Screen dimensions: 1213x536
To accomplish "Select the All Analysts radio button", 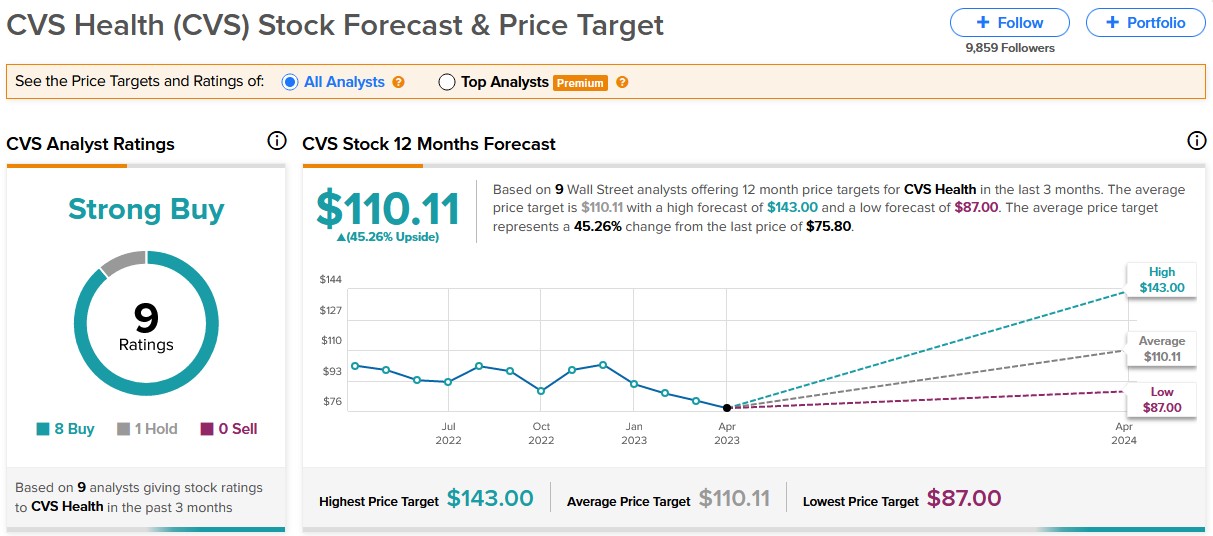I will tap(290, 82).
